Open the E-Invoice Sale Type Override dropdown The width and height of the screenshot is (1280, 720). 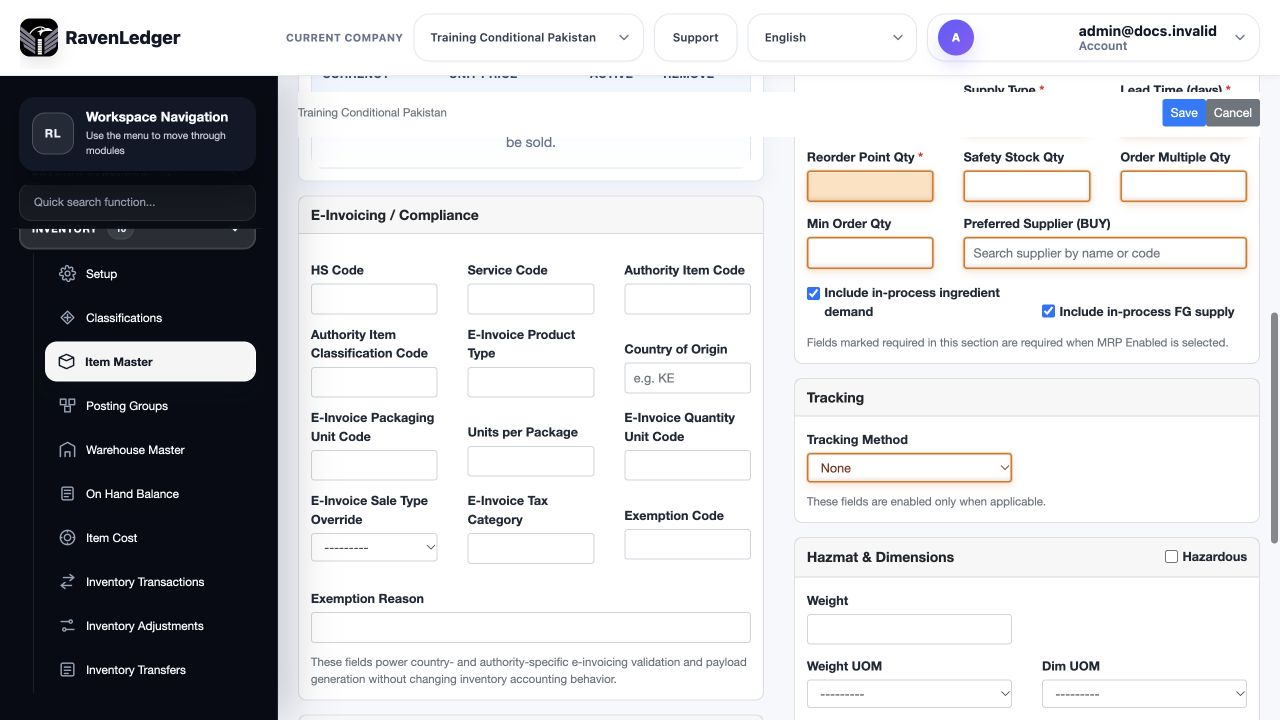374,548
